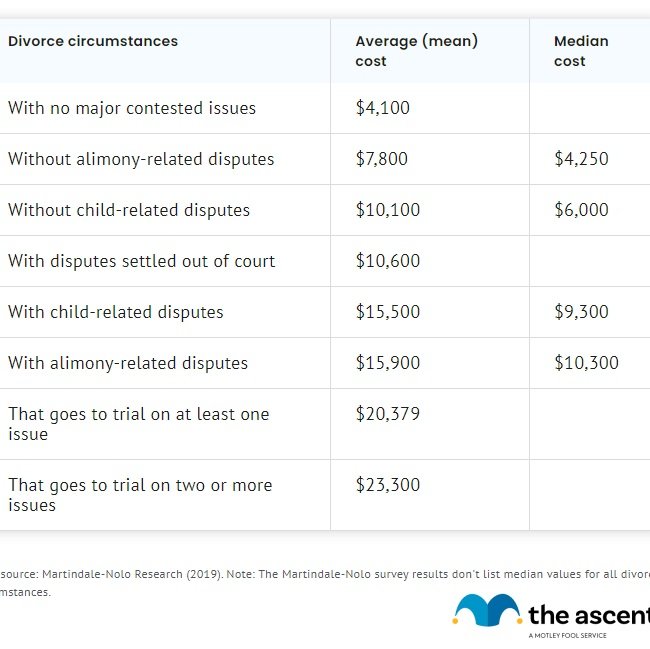Select the $9,300 median cost cell
The height and width of the screenshot is (649, 650).
coord(581,312)
